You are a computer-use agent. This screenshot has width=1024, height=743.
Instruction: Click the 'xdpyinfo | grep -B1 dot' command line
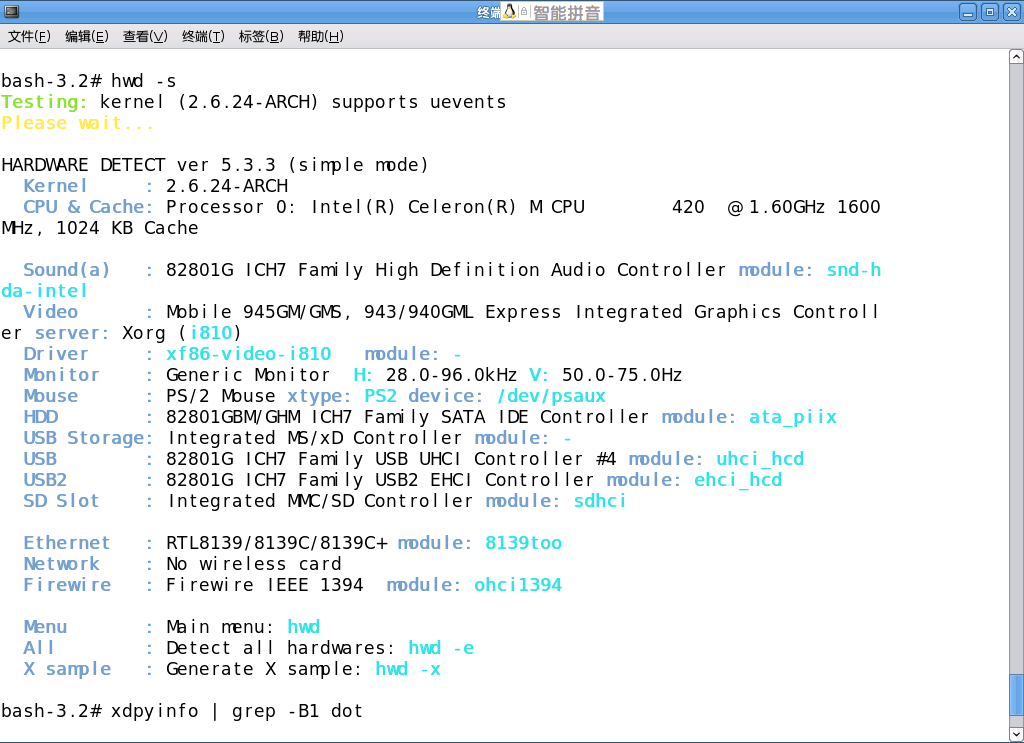(x=237, y=710)
